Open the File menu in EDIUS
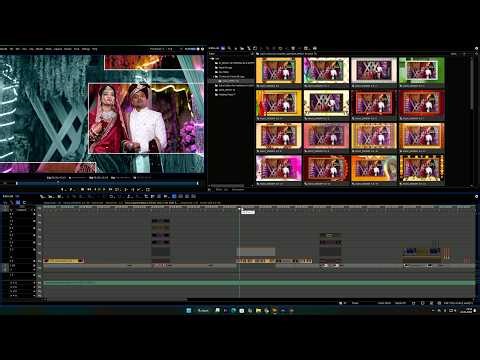Image resolution: width=480 pixels, height=360 pixels. coord(11,49)
